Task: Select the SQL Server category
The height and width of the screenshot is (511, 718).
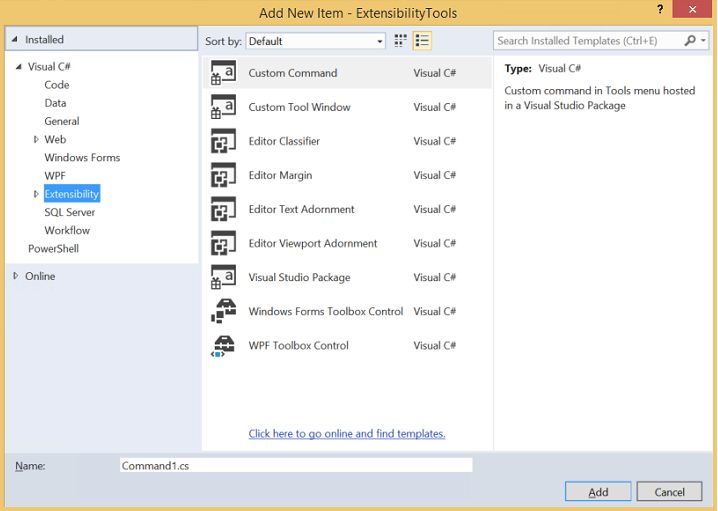Action: coord(70,212)
